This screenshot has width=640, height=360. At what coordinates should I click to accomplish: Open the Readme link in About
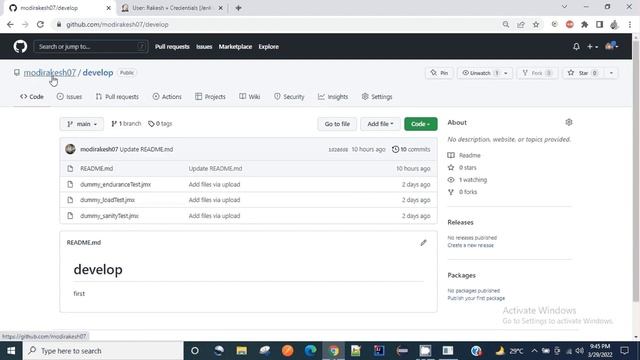469,156
